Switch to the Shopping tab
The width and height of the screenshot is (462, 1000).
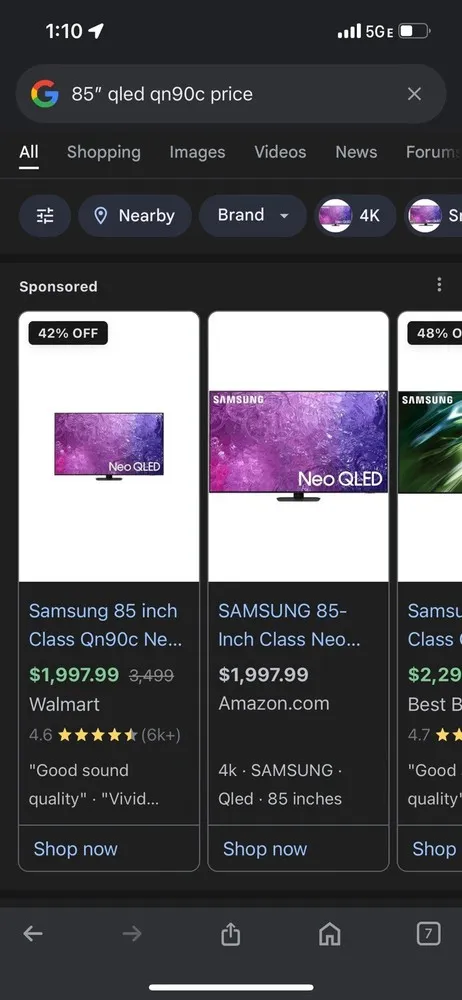[x=103, y=152]
